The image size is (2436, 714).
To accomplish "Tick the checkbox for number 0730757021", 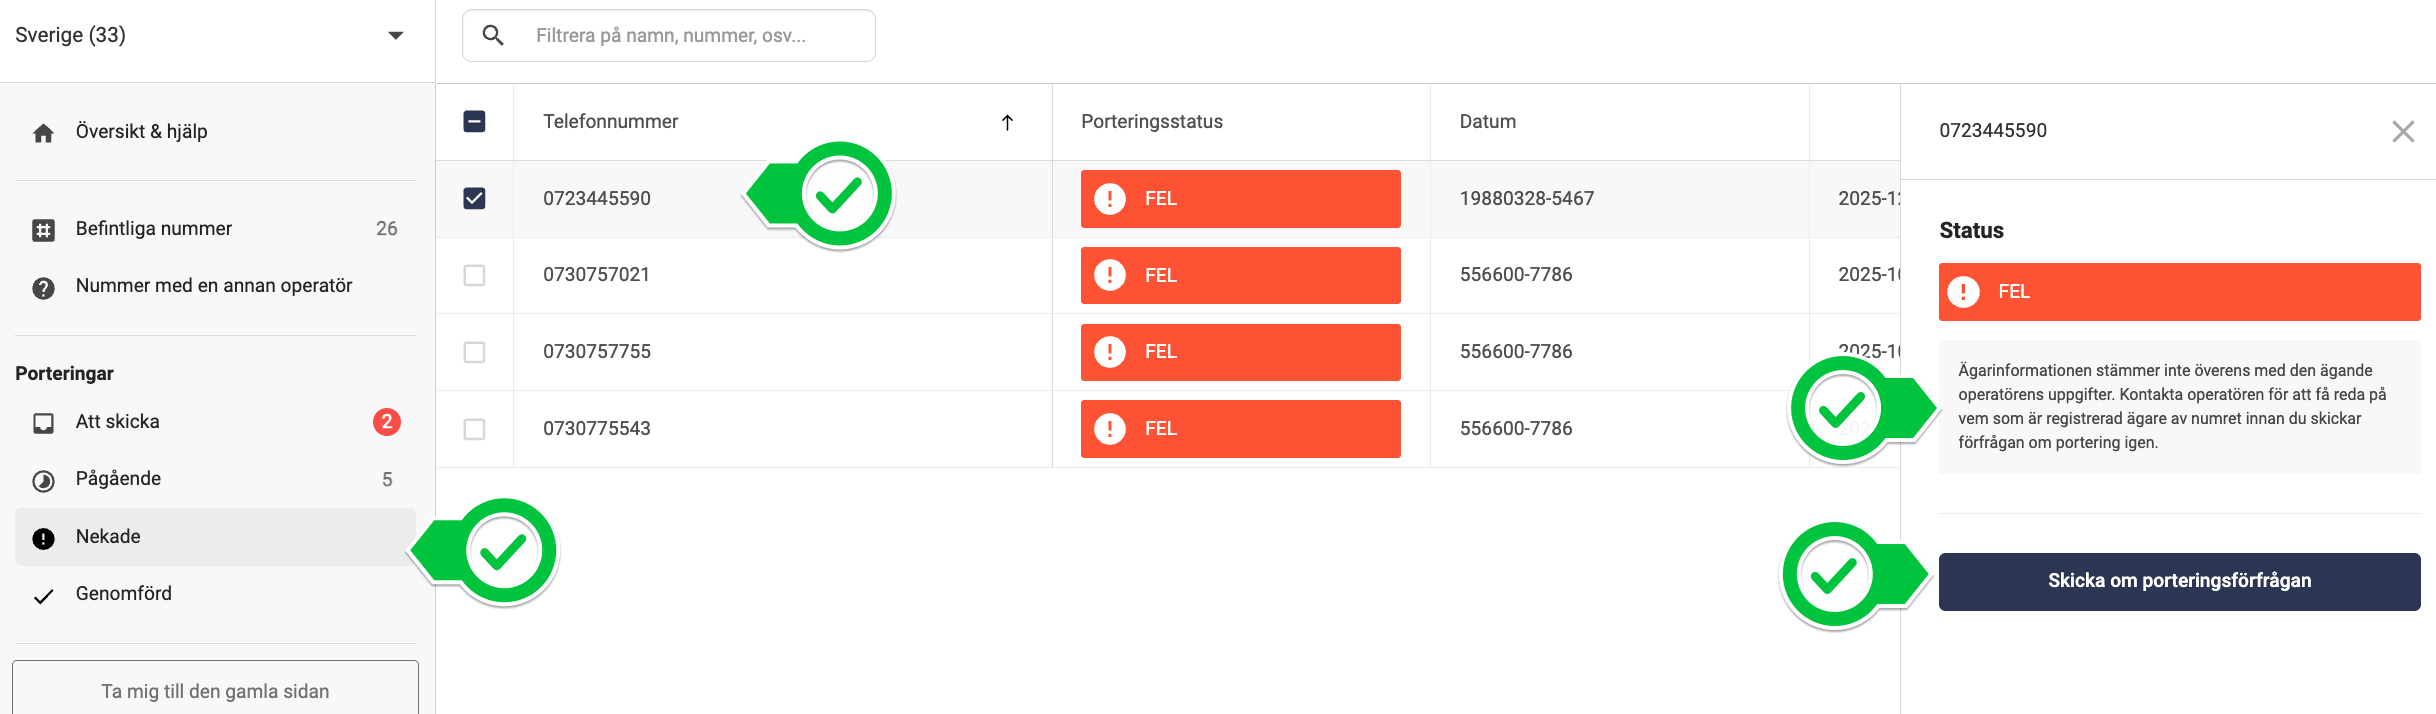I will (x=475, y=275).
